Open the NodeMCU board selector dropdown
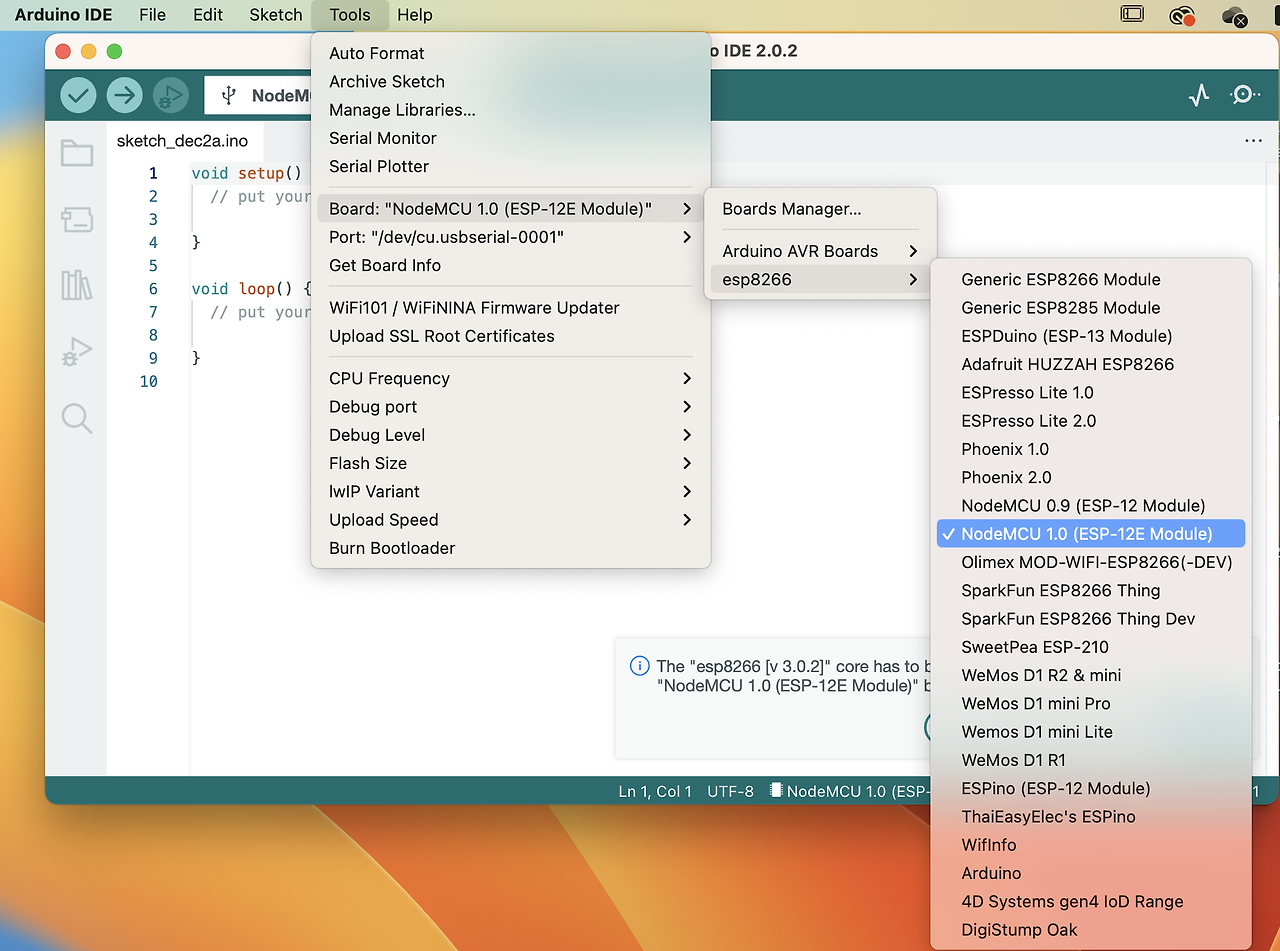 [x=259, y=95]
